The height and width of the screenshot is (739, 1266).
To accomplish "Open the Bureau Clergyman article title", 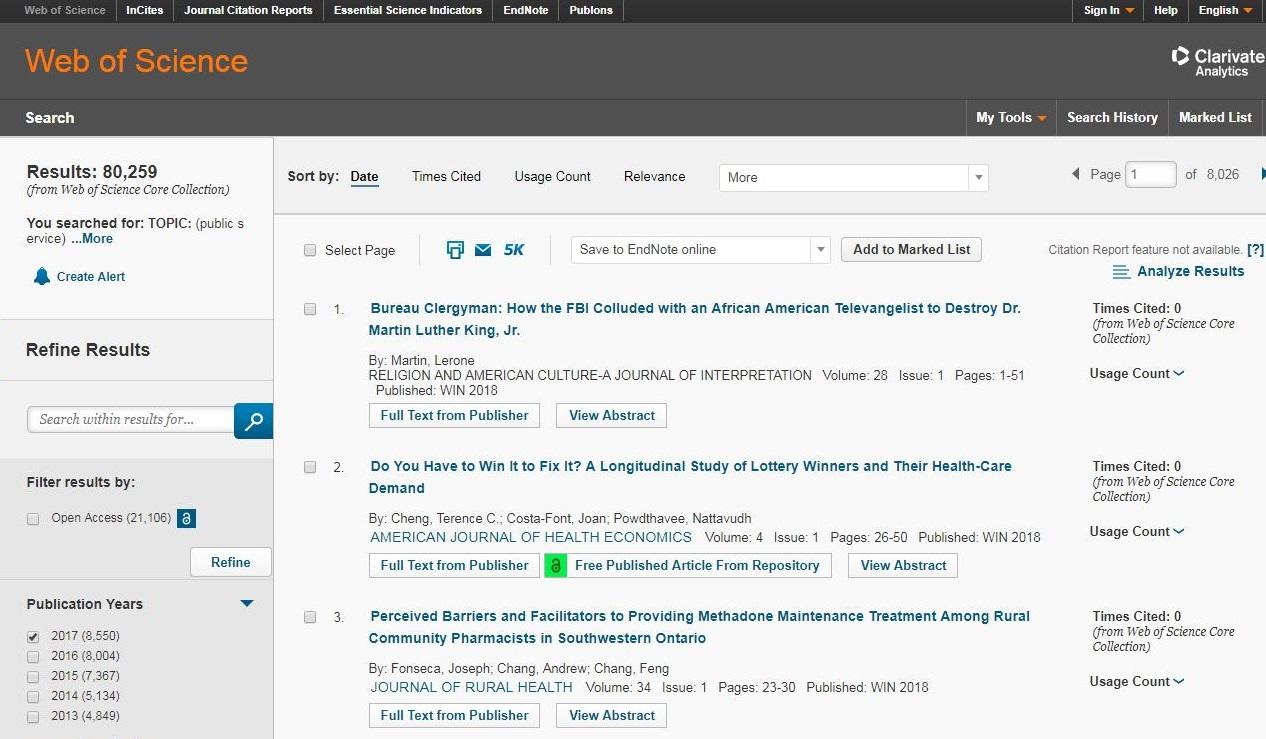I will [x=695, y=320].
